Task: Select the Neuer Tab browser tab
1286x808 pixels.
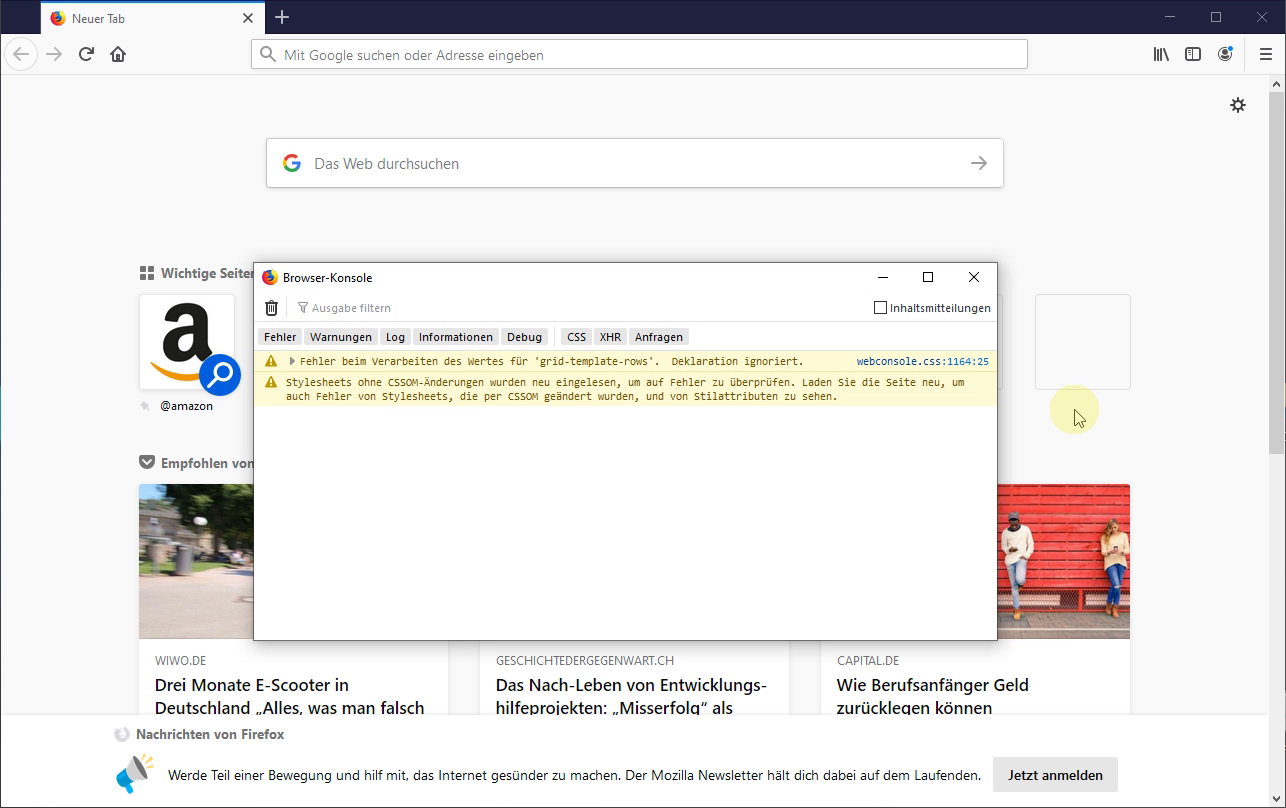Action: (x=153, y=18)
